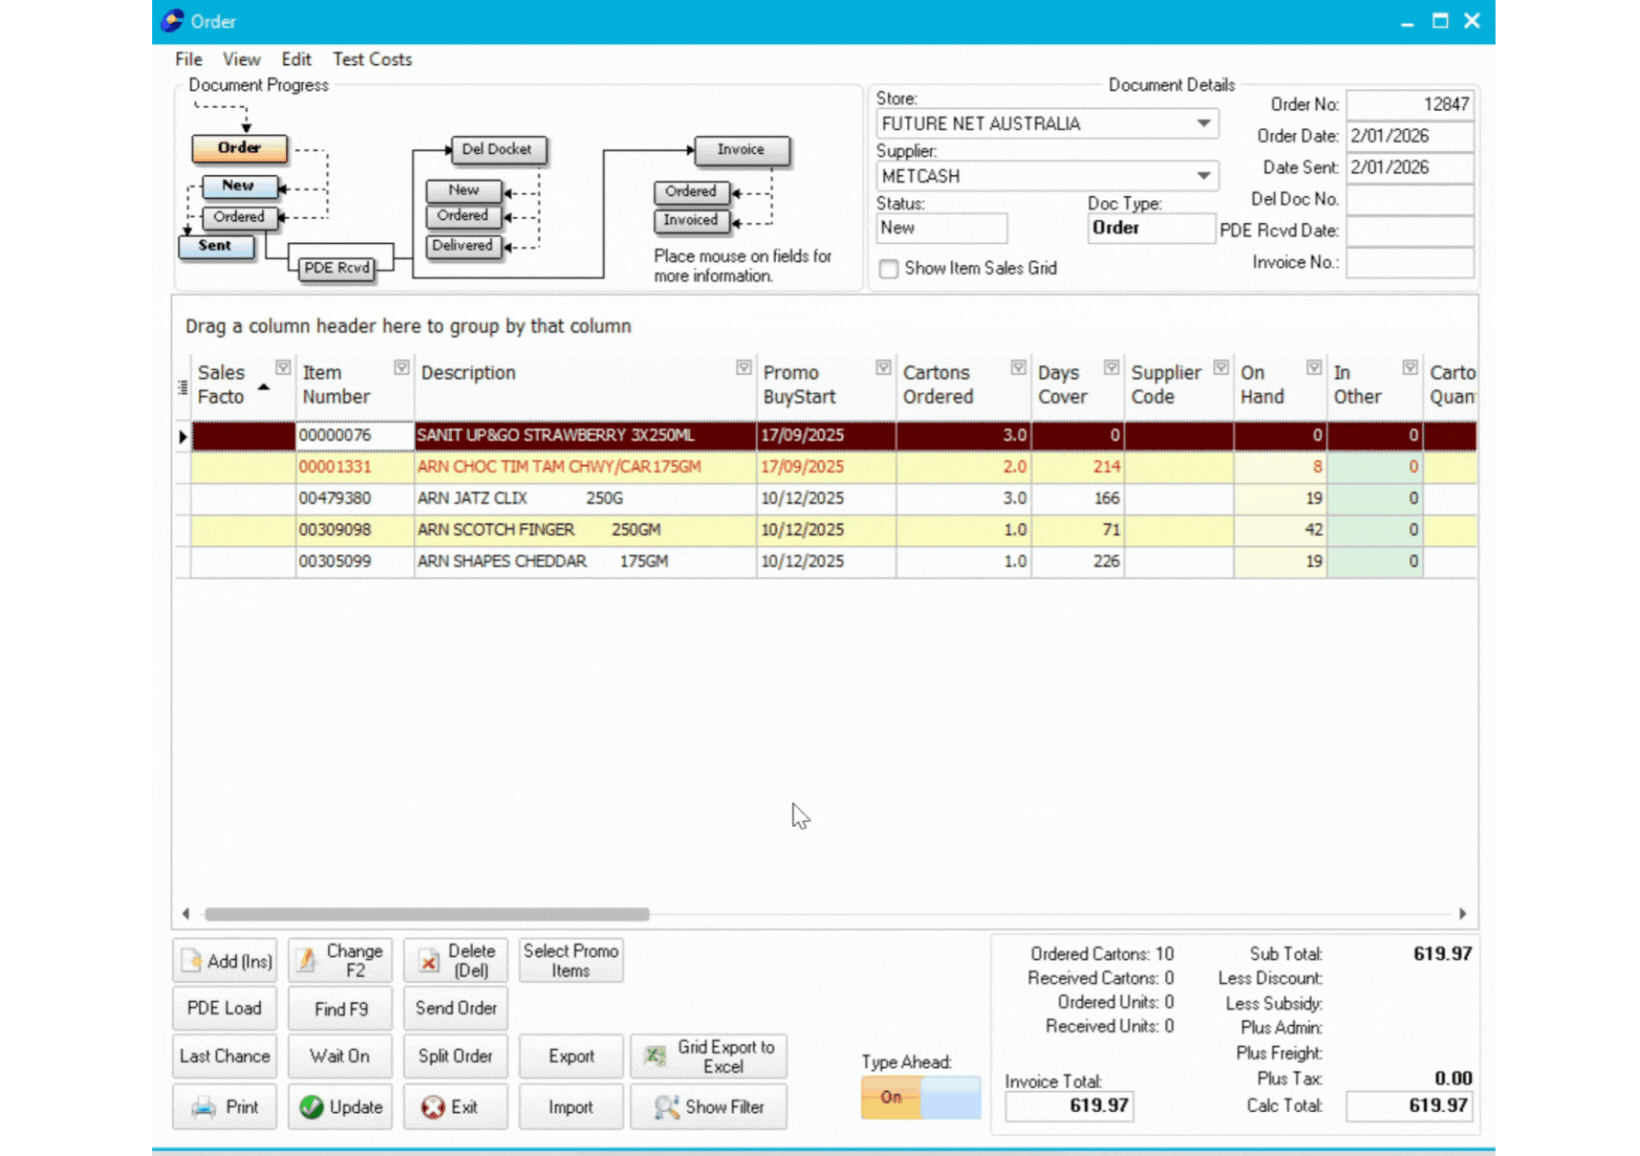Viewport: 1640px width, 1156px height.
Task: Click the Delete (Del) red X icon
Action: (428, 961)
